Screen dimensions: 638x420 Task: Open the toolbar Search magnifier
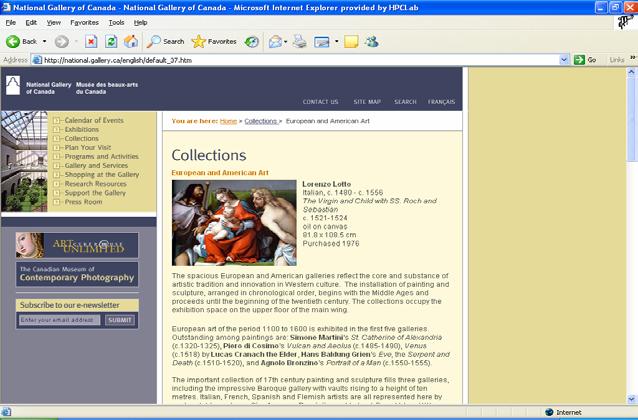[166, 41]
